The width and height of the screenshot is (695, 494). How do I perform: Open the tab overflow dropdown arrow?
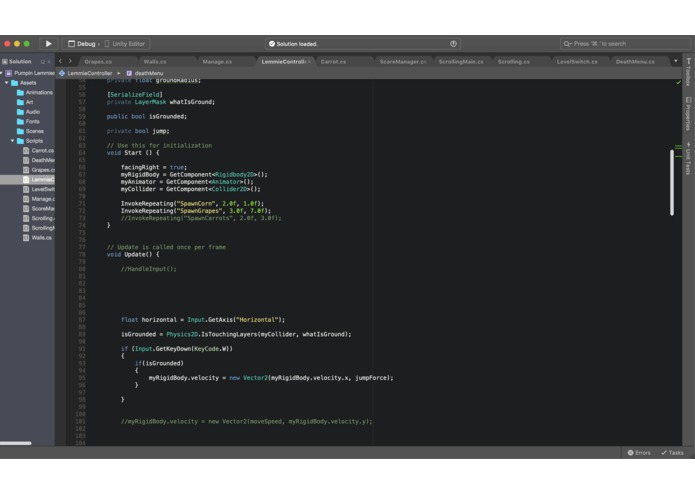tap(675, 61)
